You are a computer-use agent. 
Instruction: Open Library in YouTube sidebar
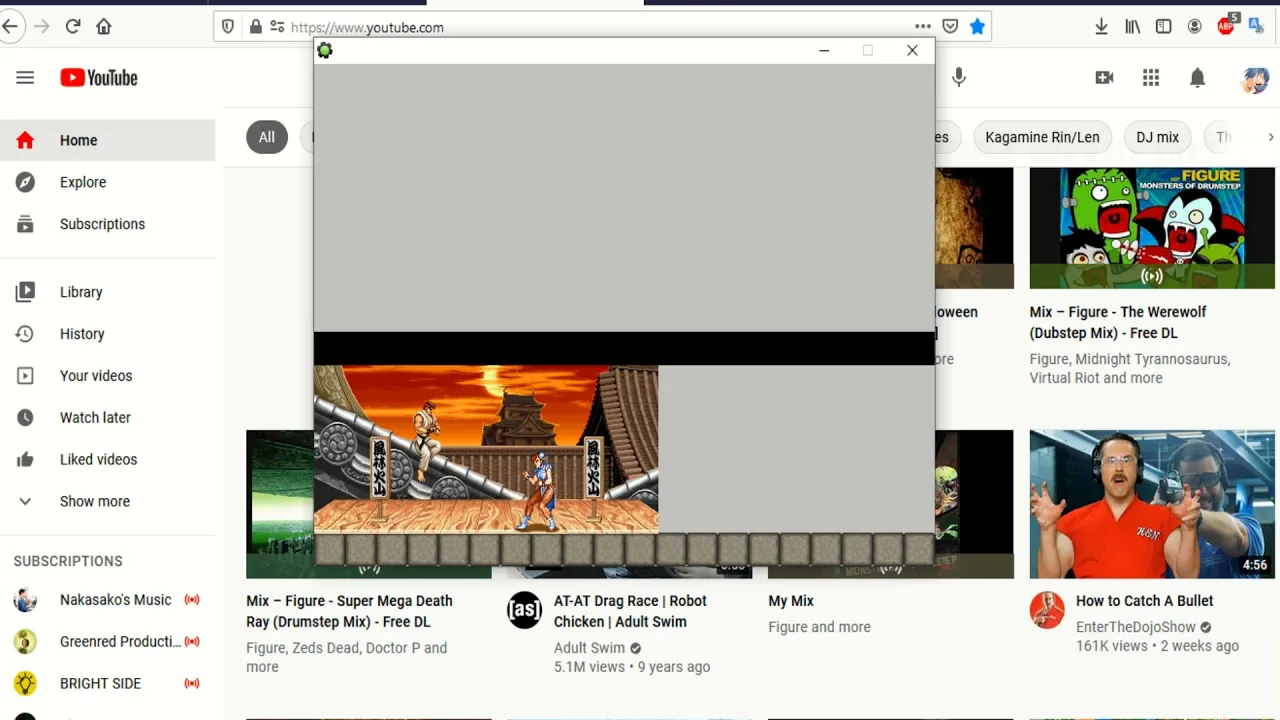(107, 292)
